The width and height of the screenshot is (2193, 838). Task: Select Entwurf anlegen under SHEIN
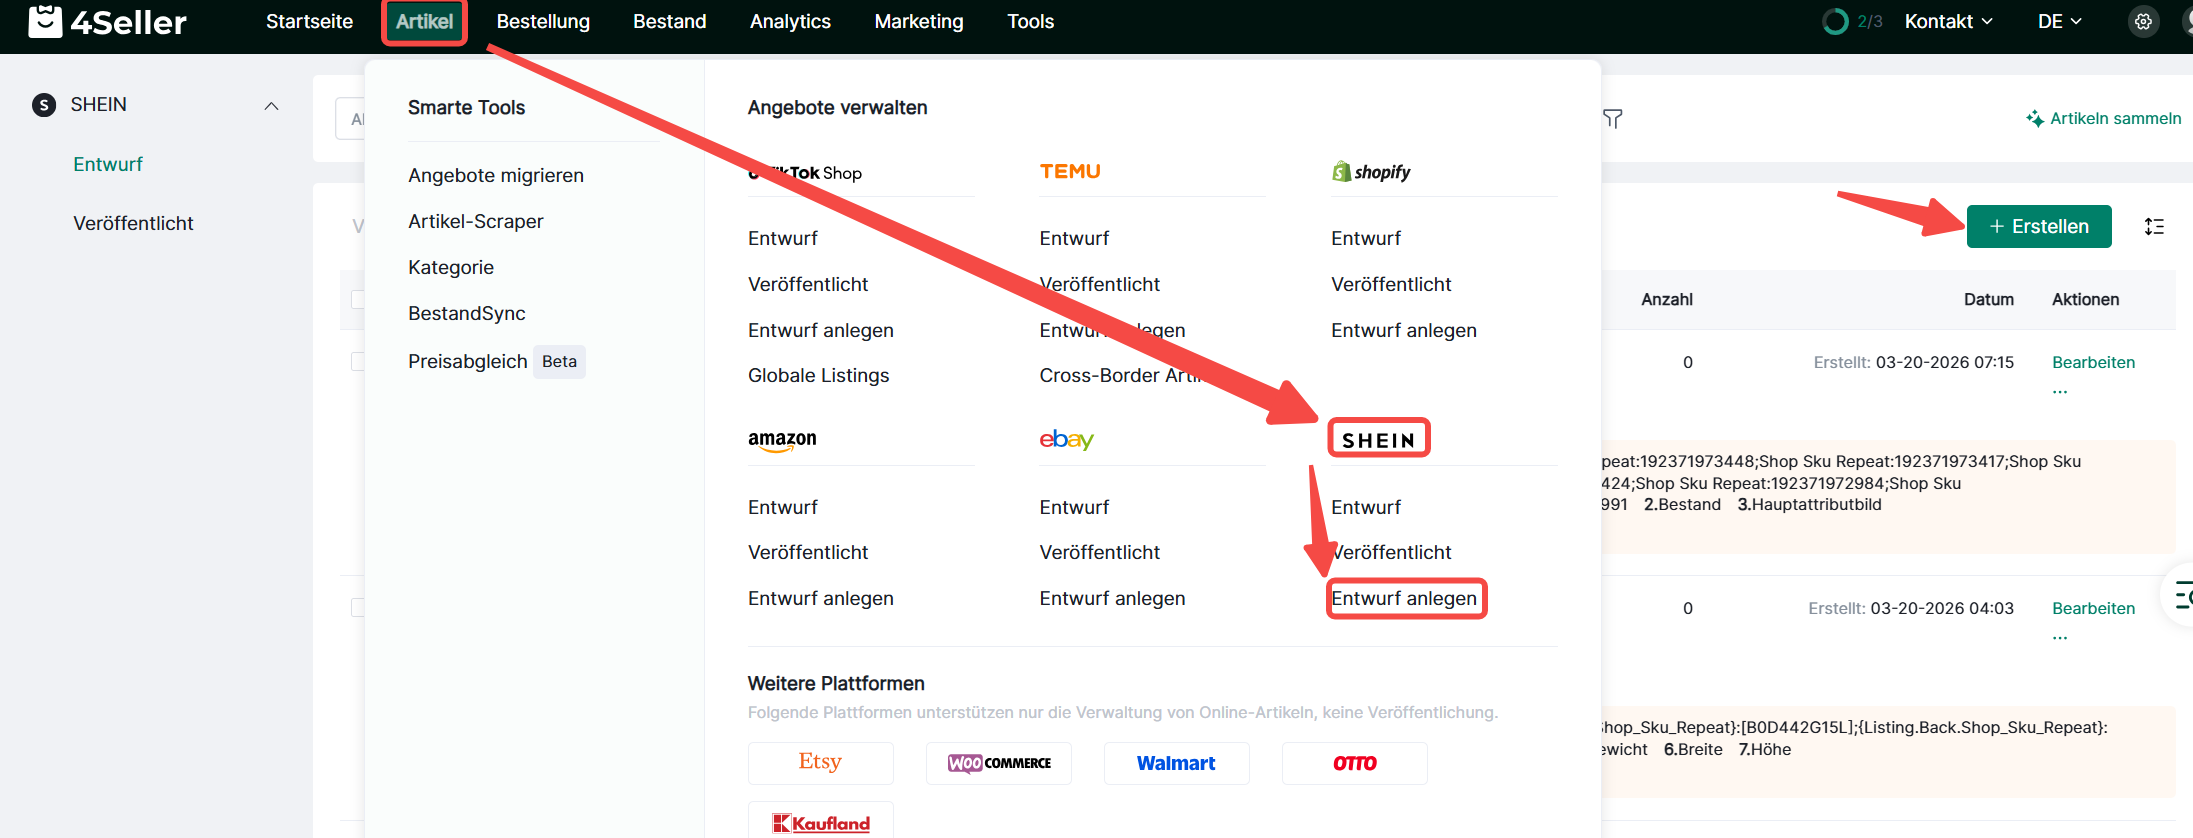pos(1404,599)
